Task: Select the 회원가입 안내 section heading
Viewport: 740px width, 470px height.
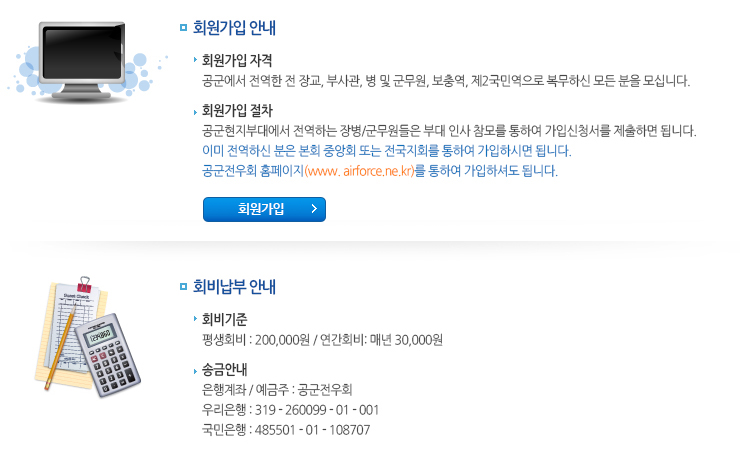Action: point(234,28)
